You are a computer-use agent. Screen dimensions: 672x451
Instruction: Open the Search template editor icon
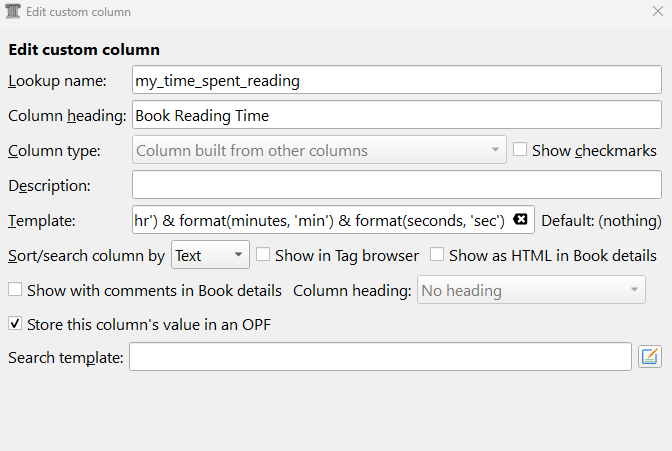click(650, 357)
